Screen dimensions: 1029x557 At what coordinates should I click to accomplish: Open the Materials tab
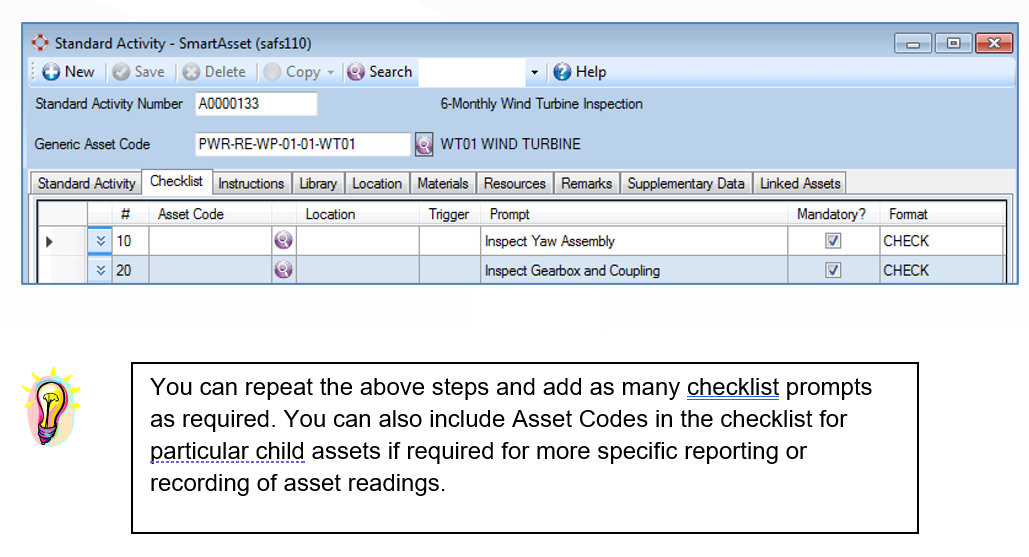click(x=443, y=184)
